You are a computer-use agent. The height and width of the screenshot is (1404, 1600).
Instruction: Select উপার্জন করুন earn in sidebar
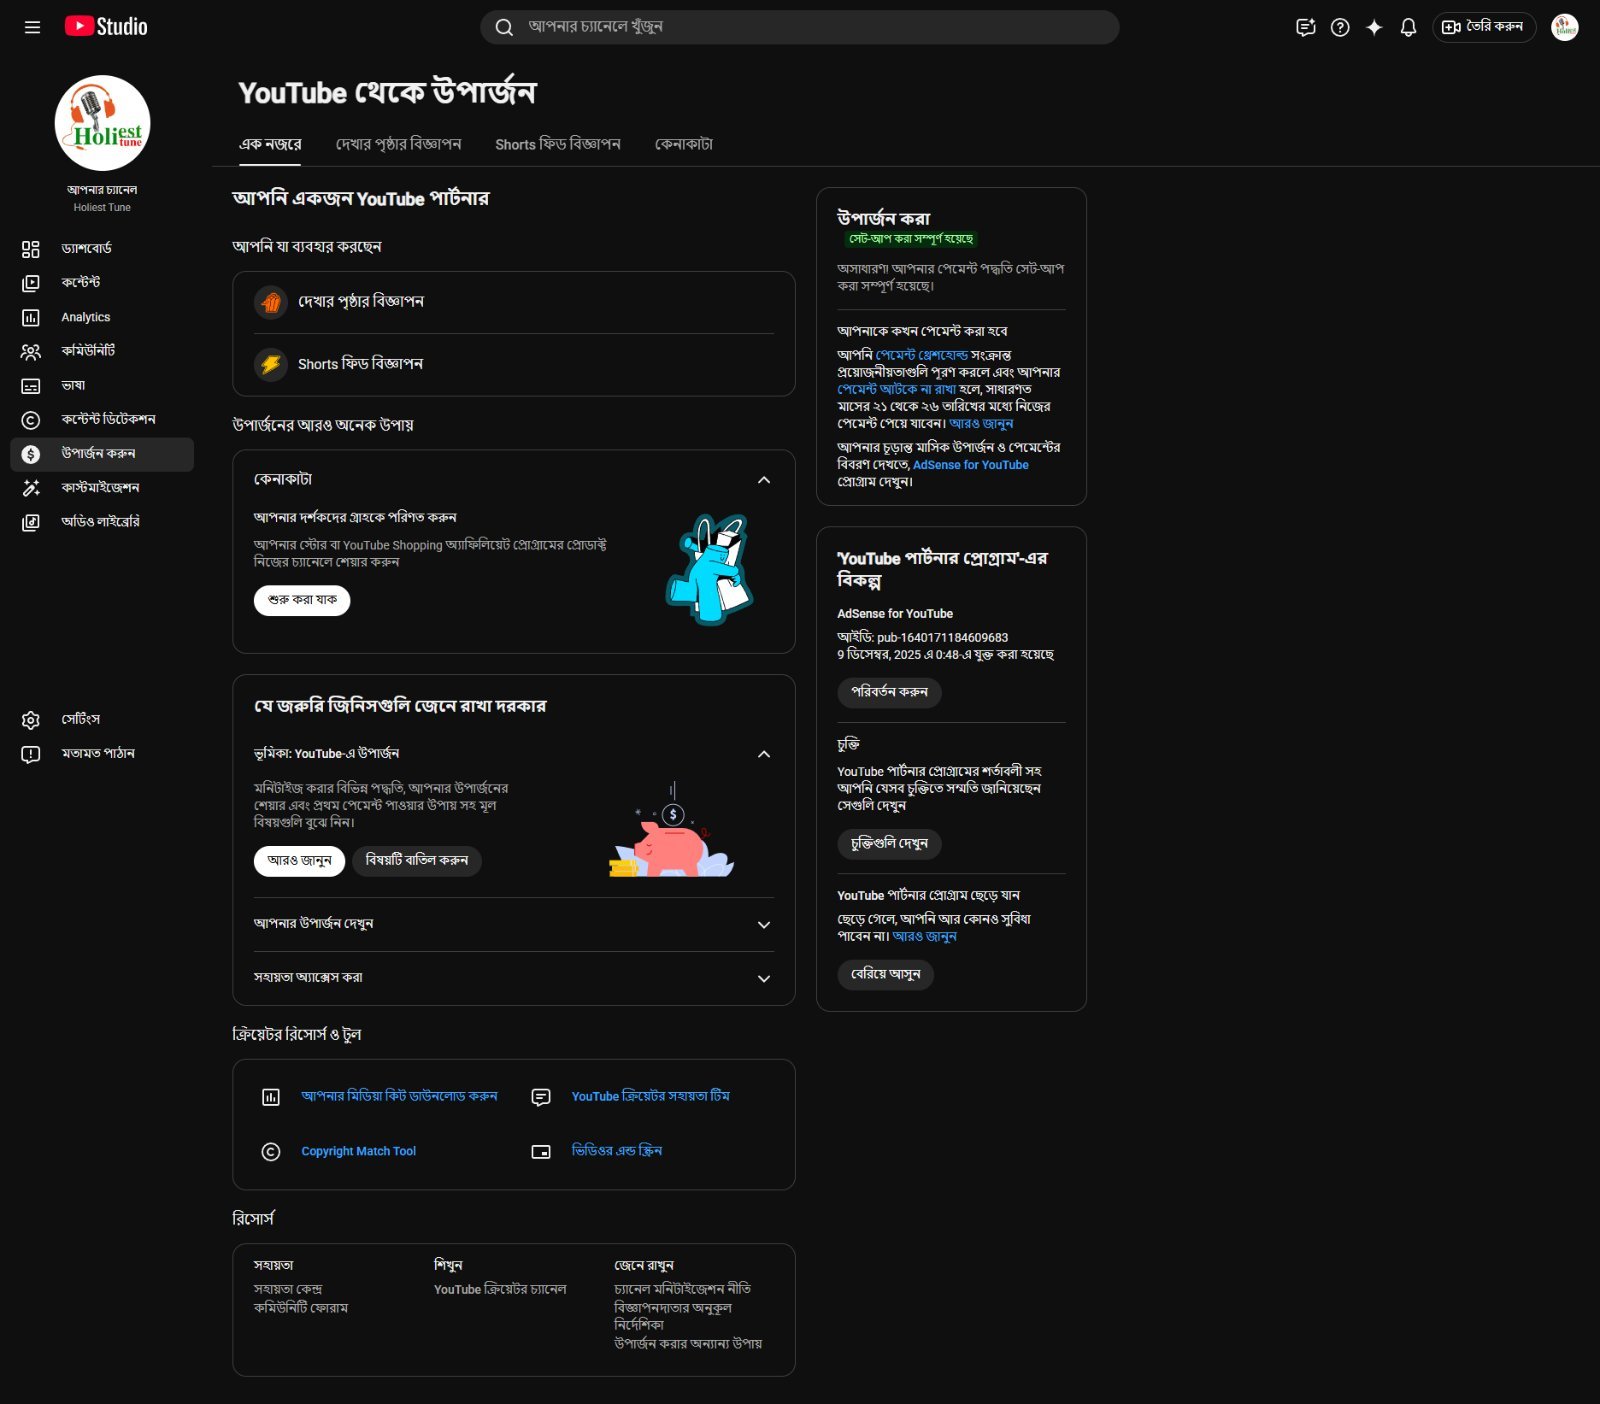coord(102,454)
